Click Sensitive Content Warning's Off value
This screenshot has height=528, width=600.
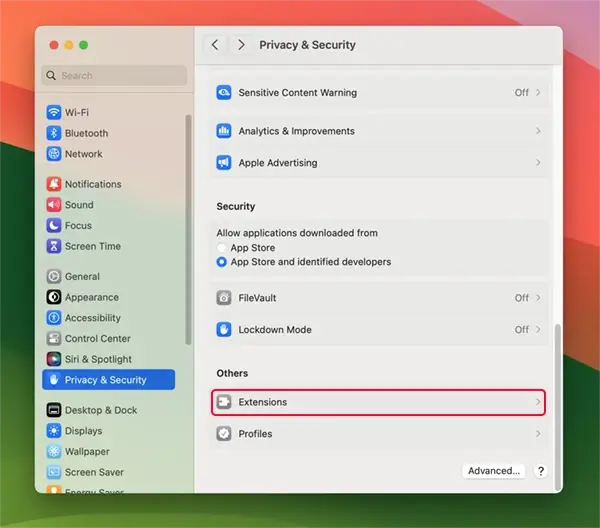click(x=522, y=92)
